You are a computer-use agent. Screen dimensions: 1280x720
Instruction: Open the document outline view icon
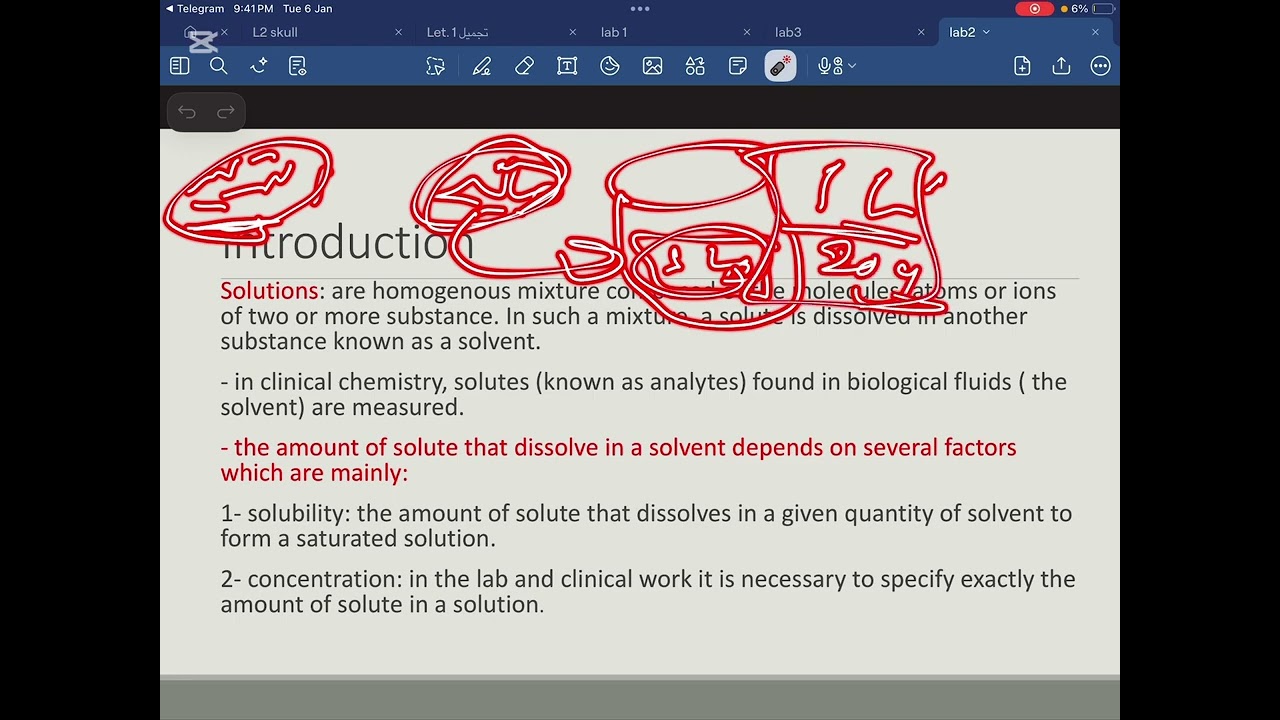(x=297, y=66)
